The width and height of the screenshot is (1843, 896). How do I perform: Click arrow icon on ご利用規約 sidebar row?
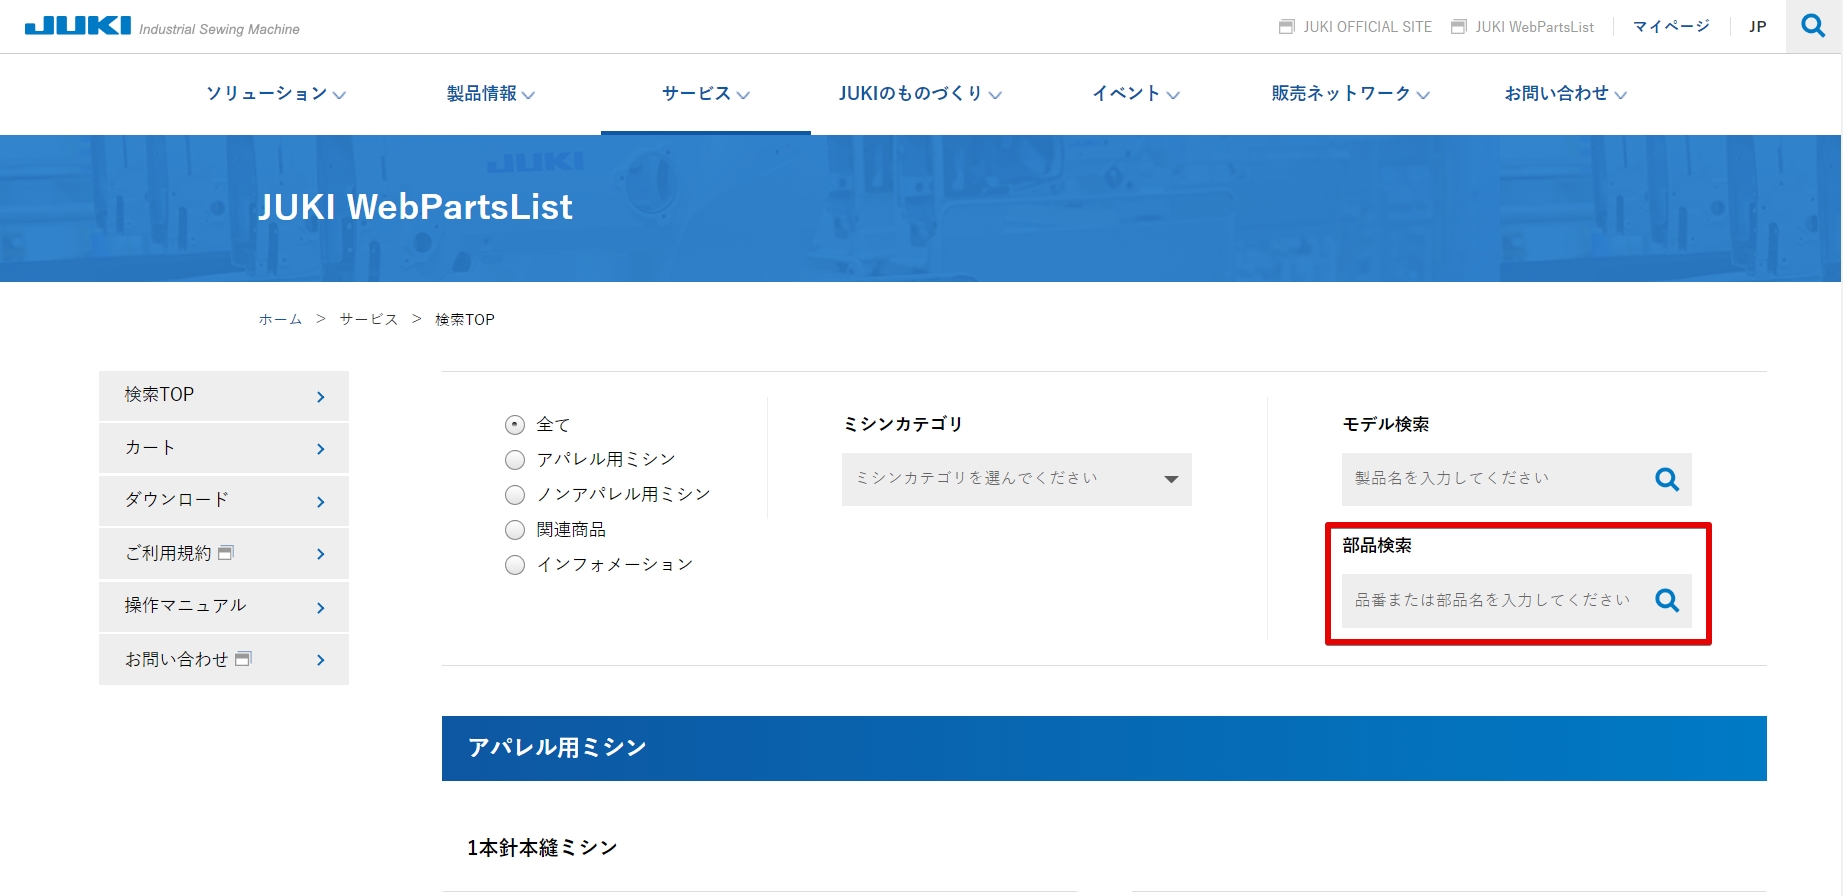point(321,554)
